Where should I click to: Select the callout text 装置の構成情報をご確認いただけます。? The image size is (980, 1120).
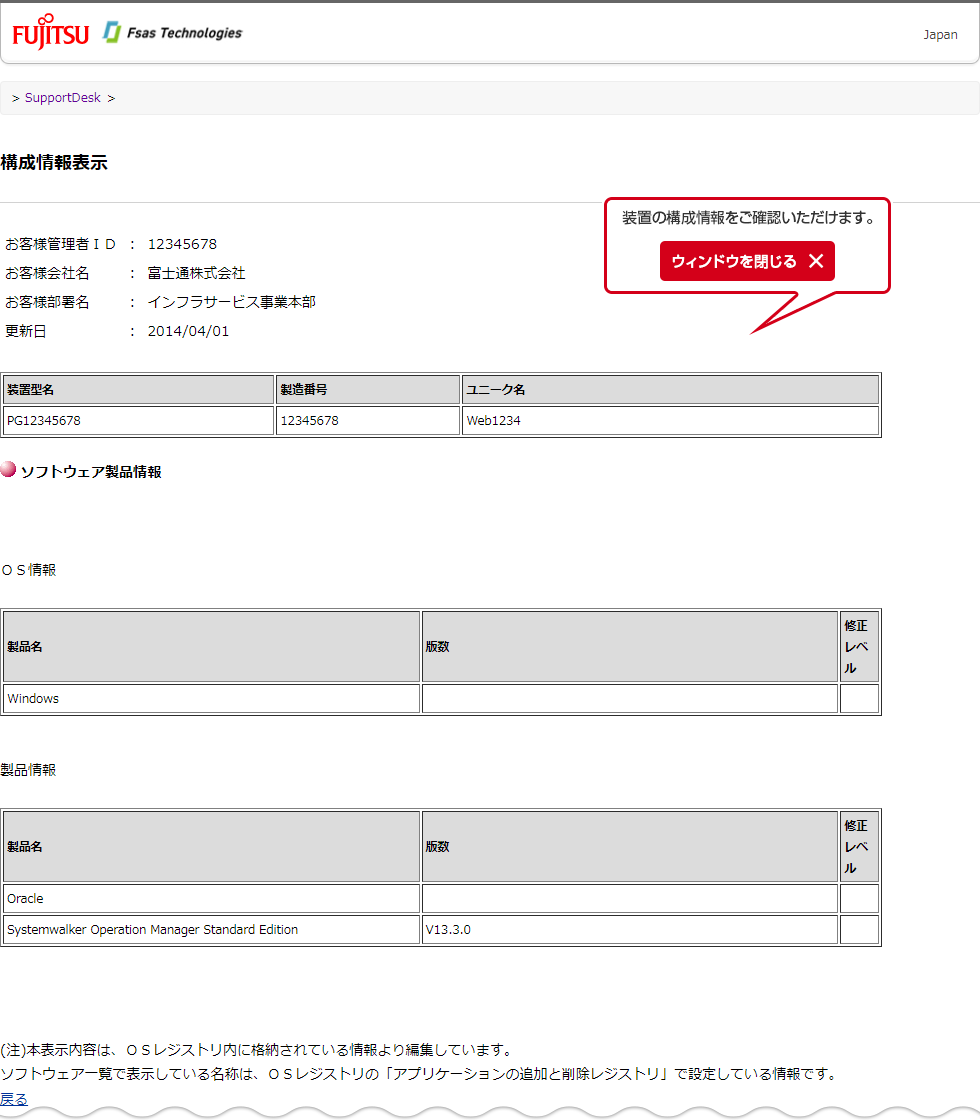point(749,218)
